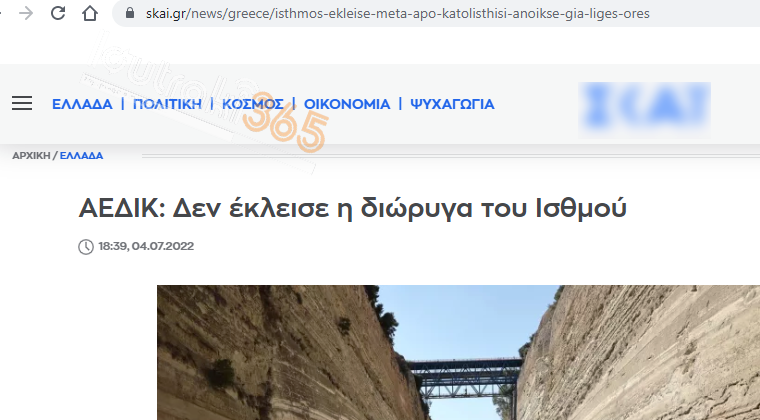Click the article headline about Ισθμού canal
Image resolution: width=760 pixels, height=420 pixels.
(x=352, y=209)
